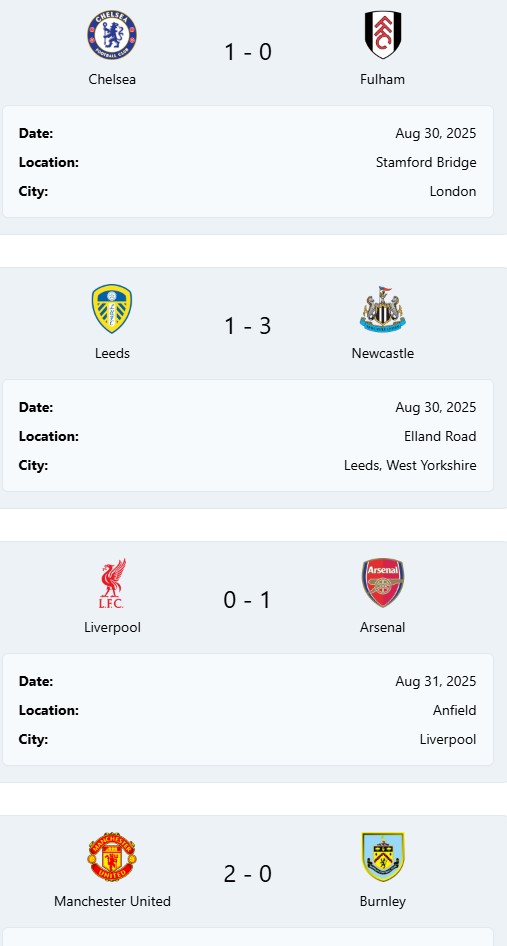
Task: Click the 1 - 3 Leeds Newcastle score
Action: click(247, 326)
